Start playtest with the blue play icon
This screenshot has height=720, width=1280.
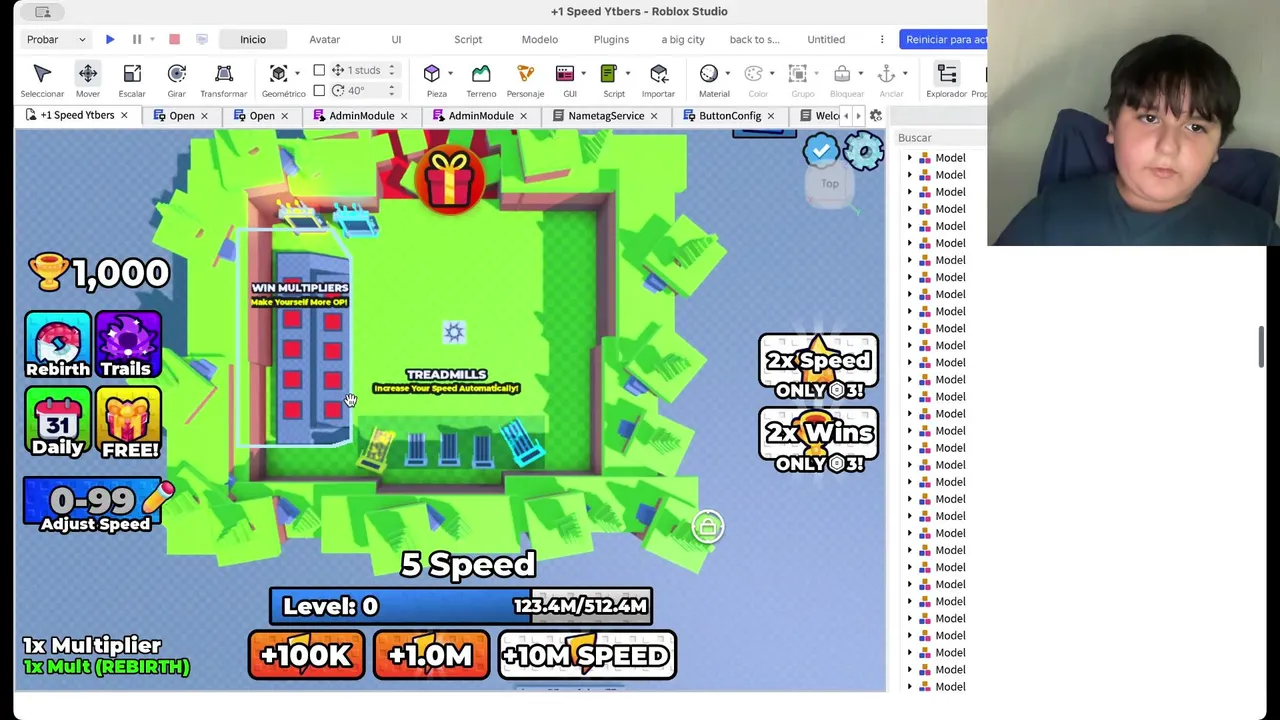tap(110, 39)
